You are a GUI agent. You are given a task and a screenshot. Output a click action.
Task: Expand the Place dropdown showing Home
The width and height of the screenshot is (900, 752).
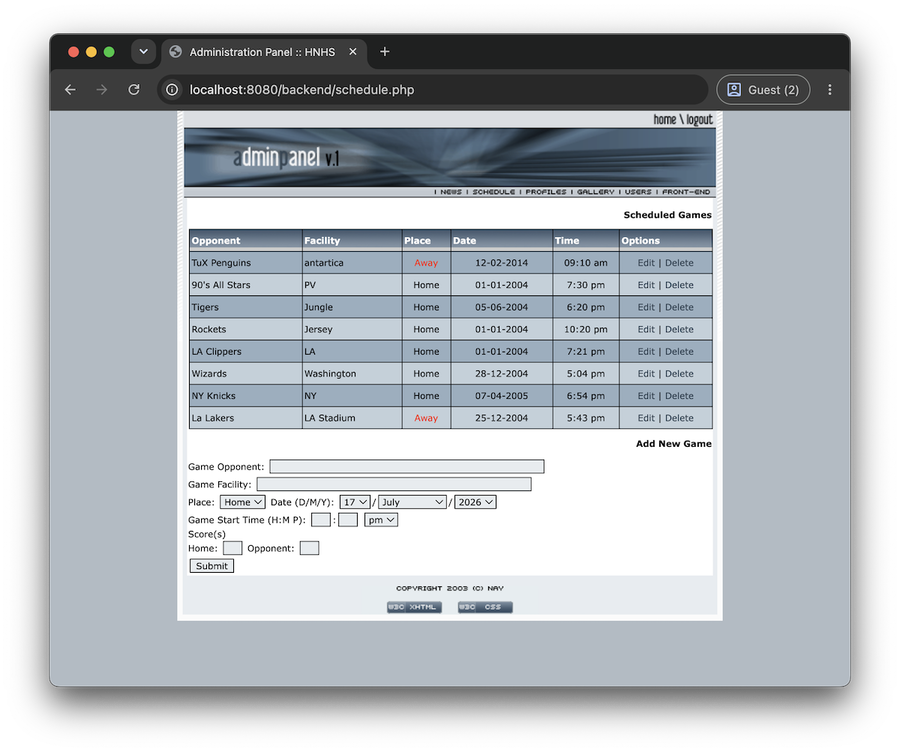pyautogui.click(x=242, y=502)
